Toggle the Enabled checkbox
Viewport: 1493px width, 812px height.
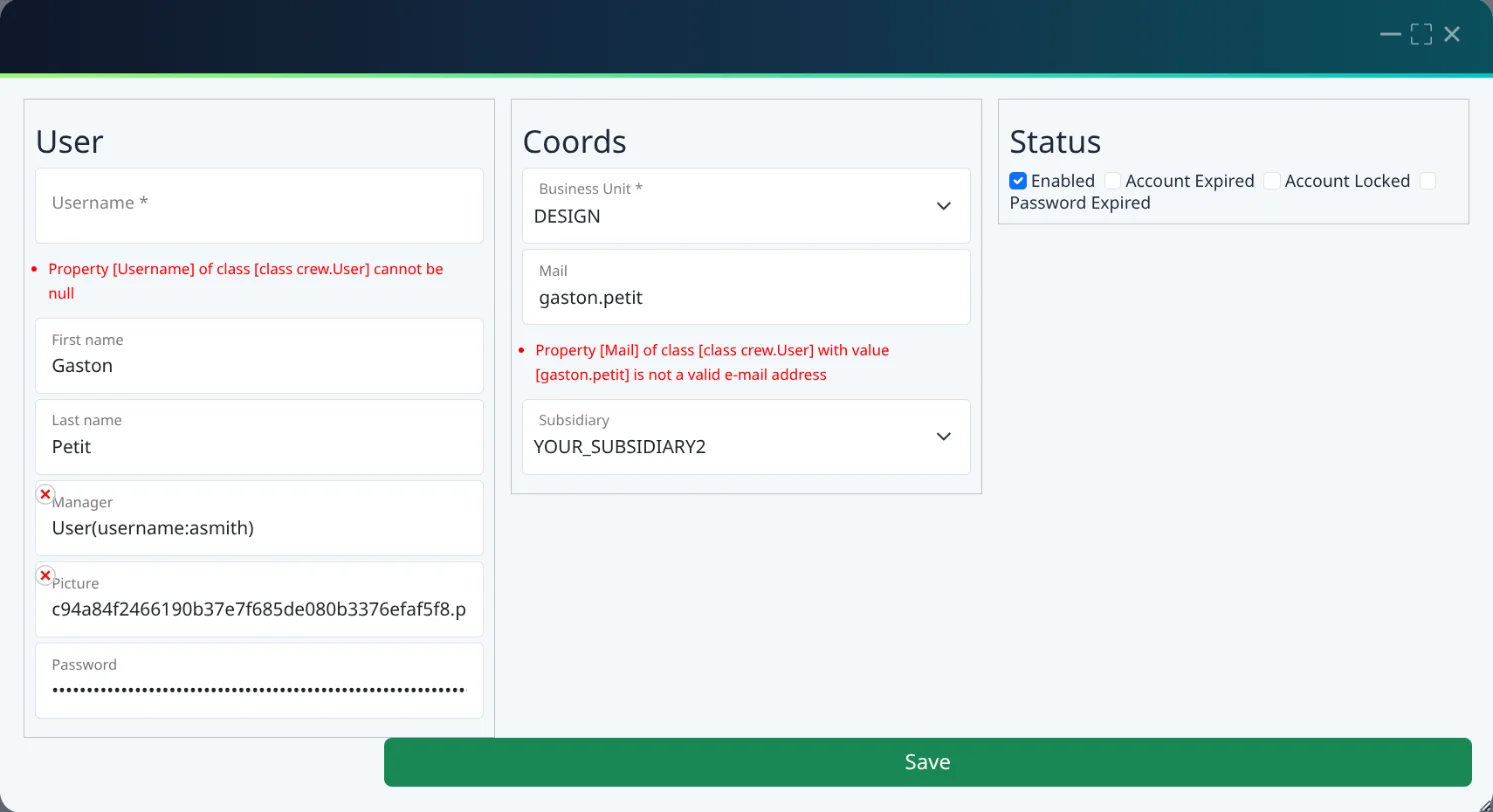(x=1018, y=181)
